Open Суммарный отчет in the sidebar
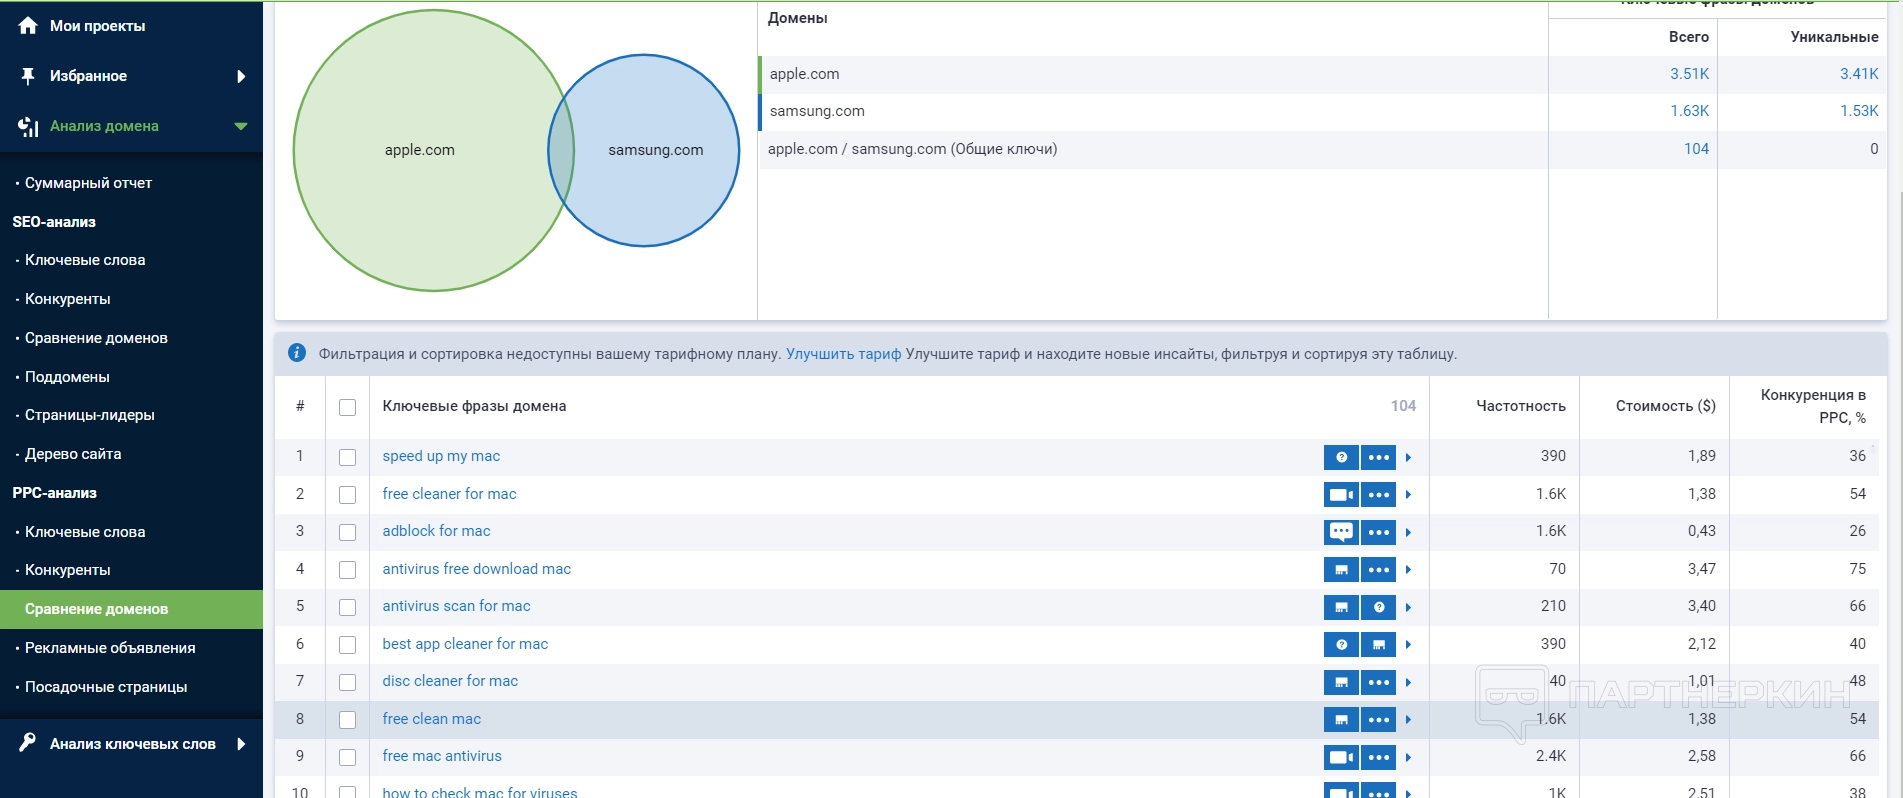 coord(88,183)
